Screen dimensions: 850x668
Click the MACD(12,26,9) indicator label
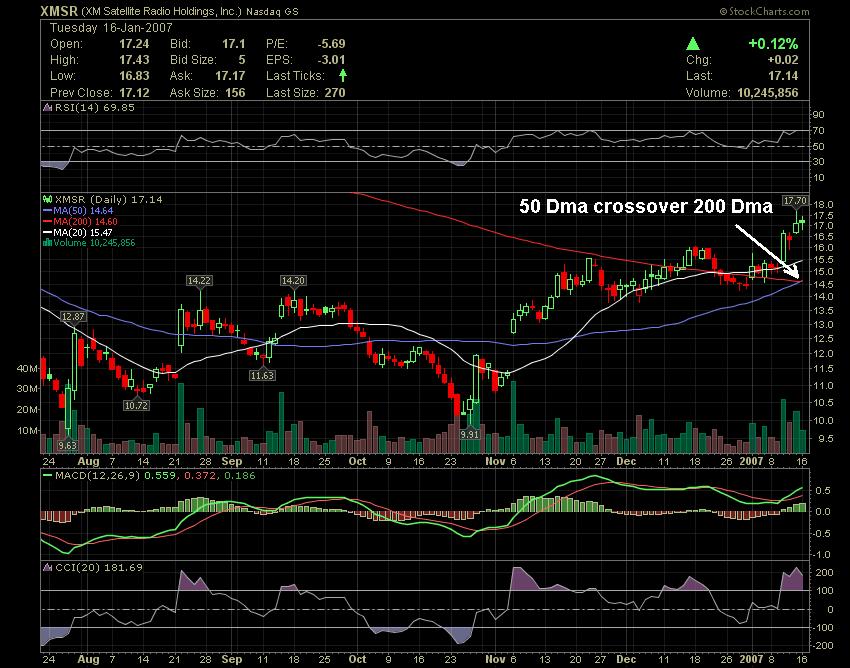[98, 476]
